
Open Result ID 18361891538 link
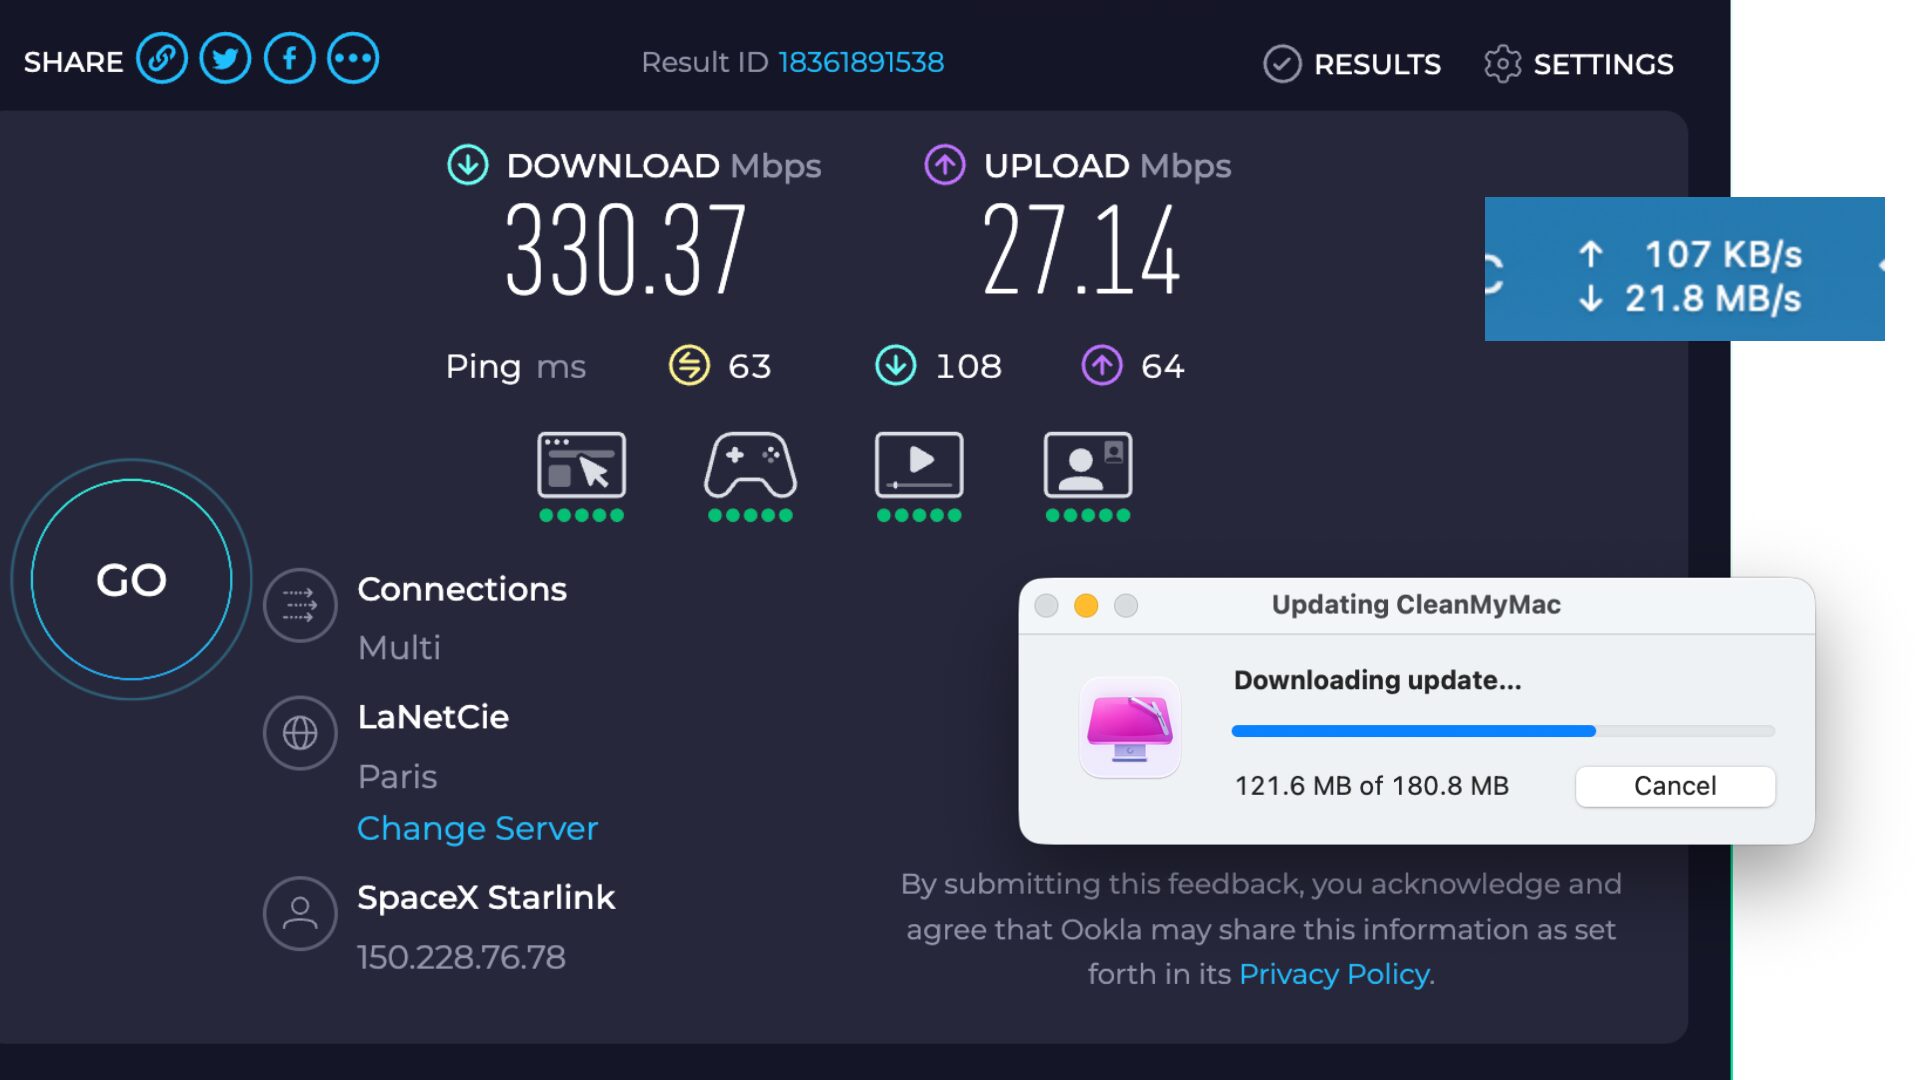(x=861, y=62)
